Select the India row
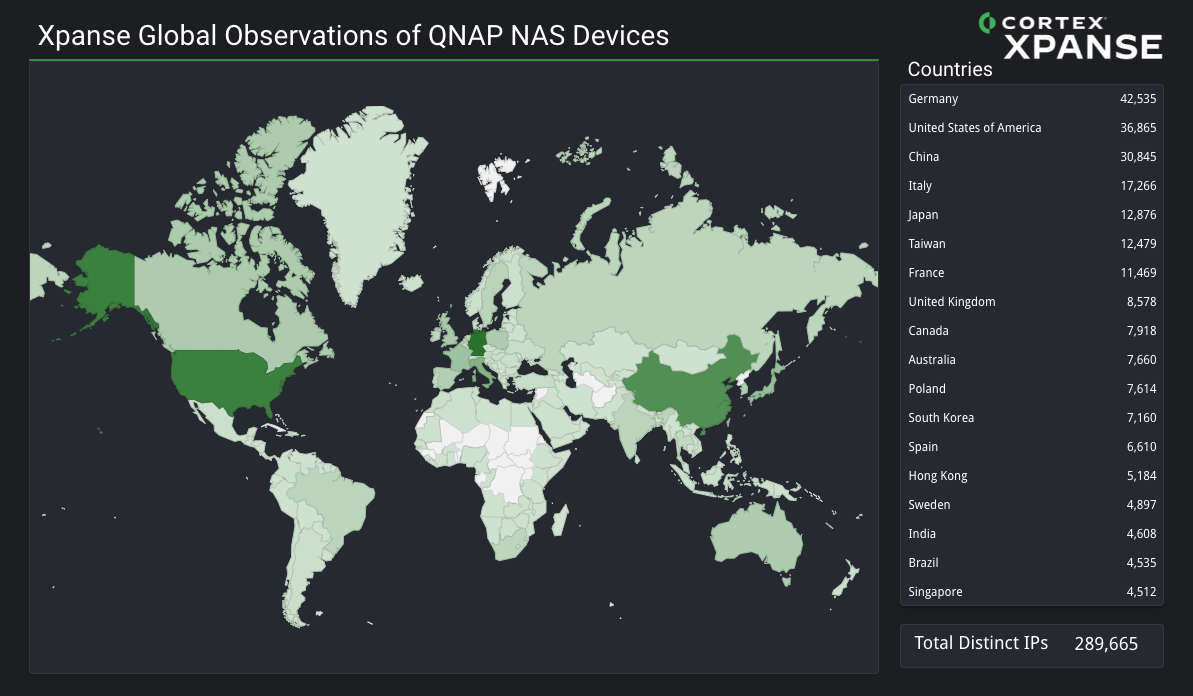Screen dimensions: 1193x696 click(x=1032, y=534)
